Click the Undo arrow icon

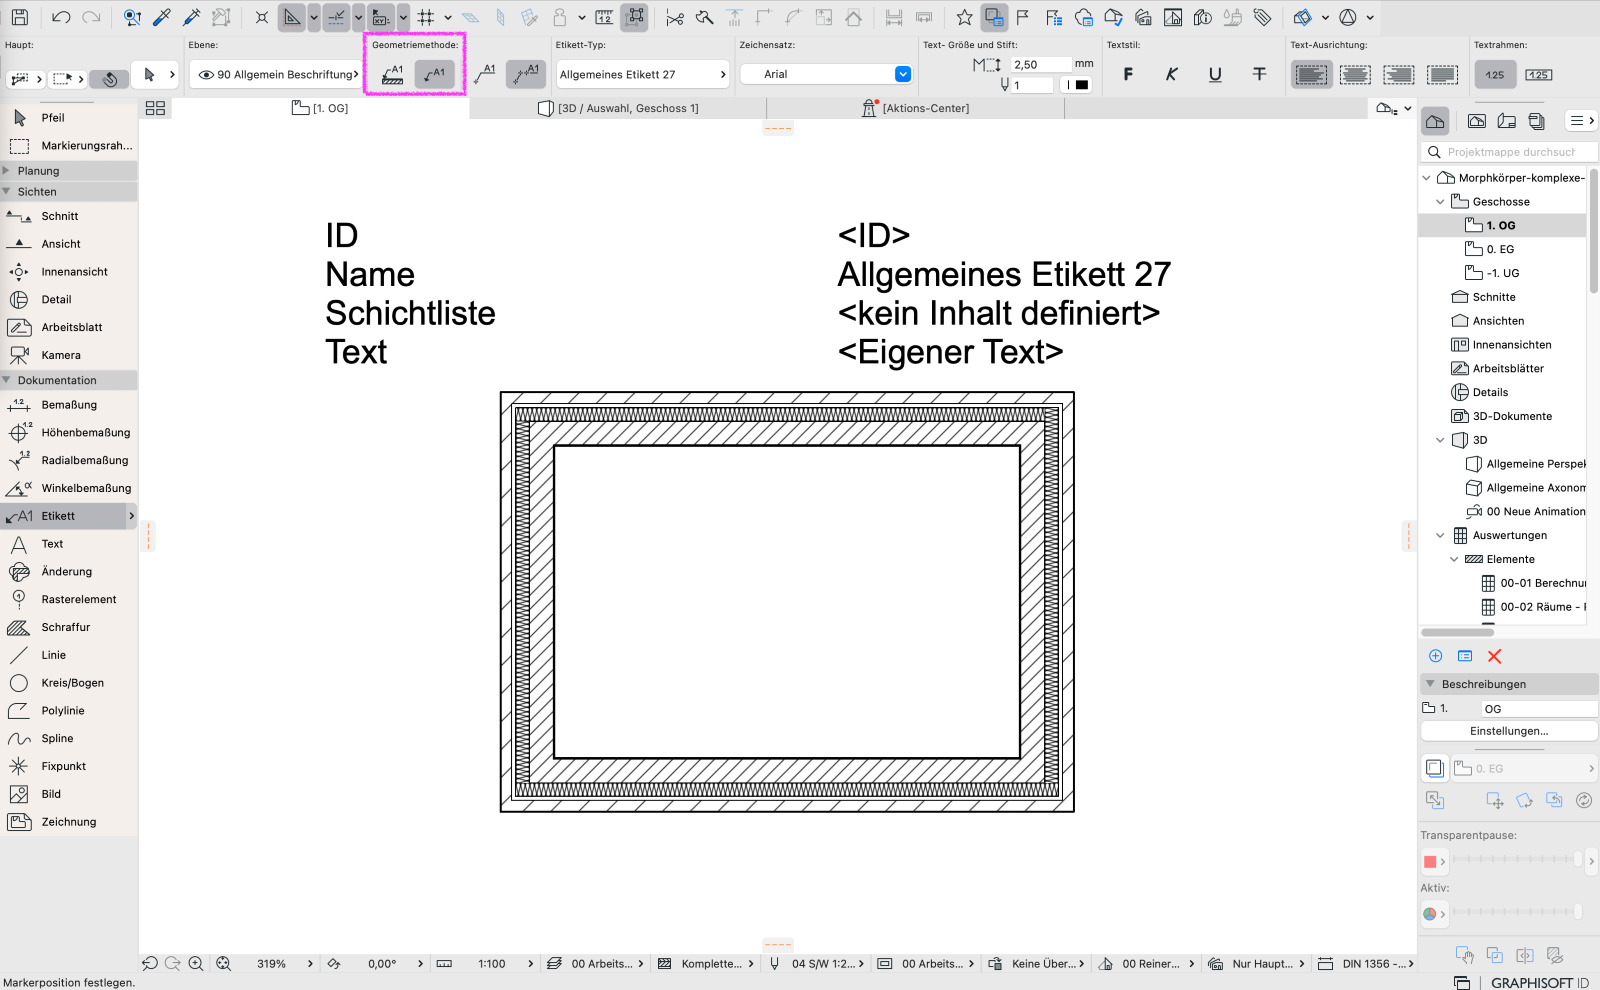point(61,17)
